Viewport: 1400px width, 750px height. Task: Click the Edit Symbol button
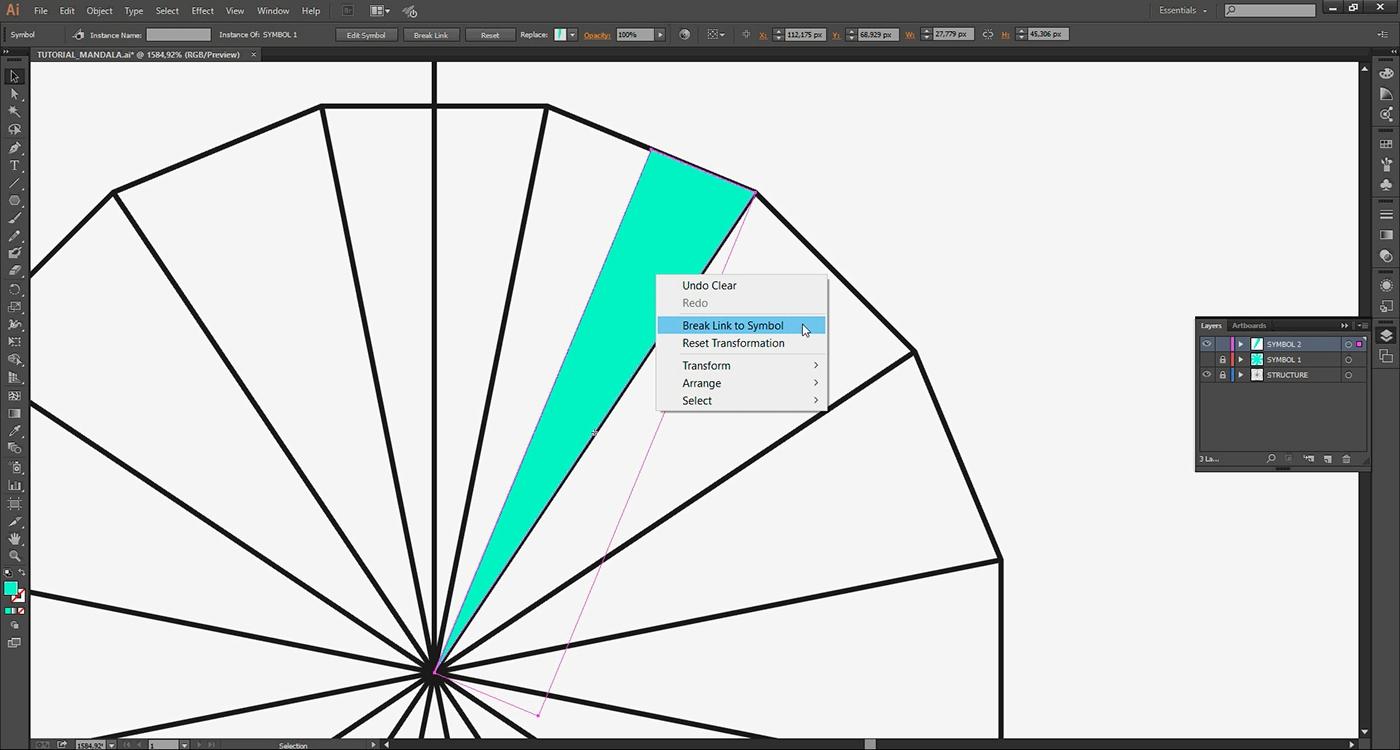click(x=366, y=34)
